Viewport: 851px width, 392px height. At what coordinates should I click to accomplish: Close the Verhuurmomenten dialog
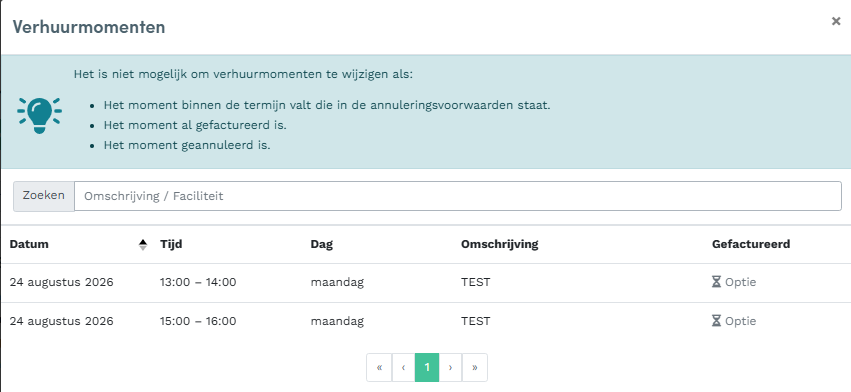coord(836,21)
